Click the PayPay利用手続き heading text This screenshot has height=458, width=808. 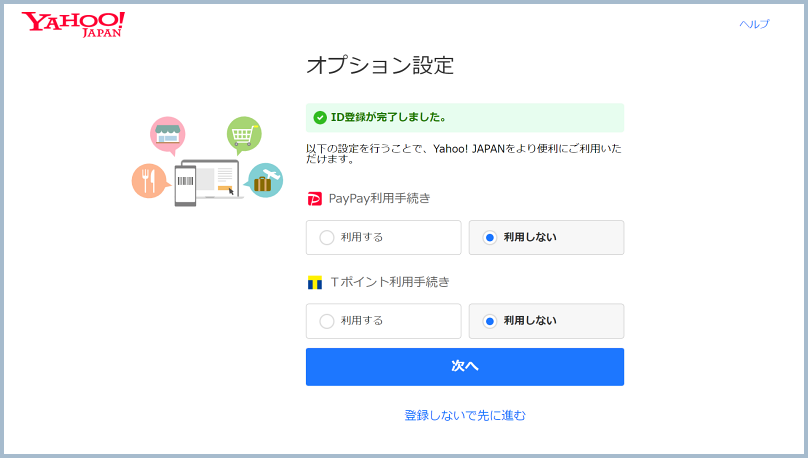[379, 198]
